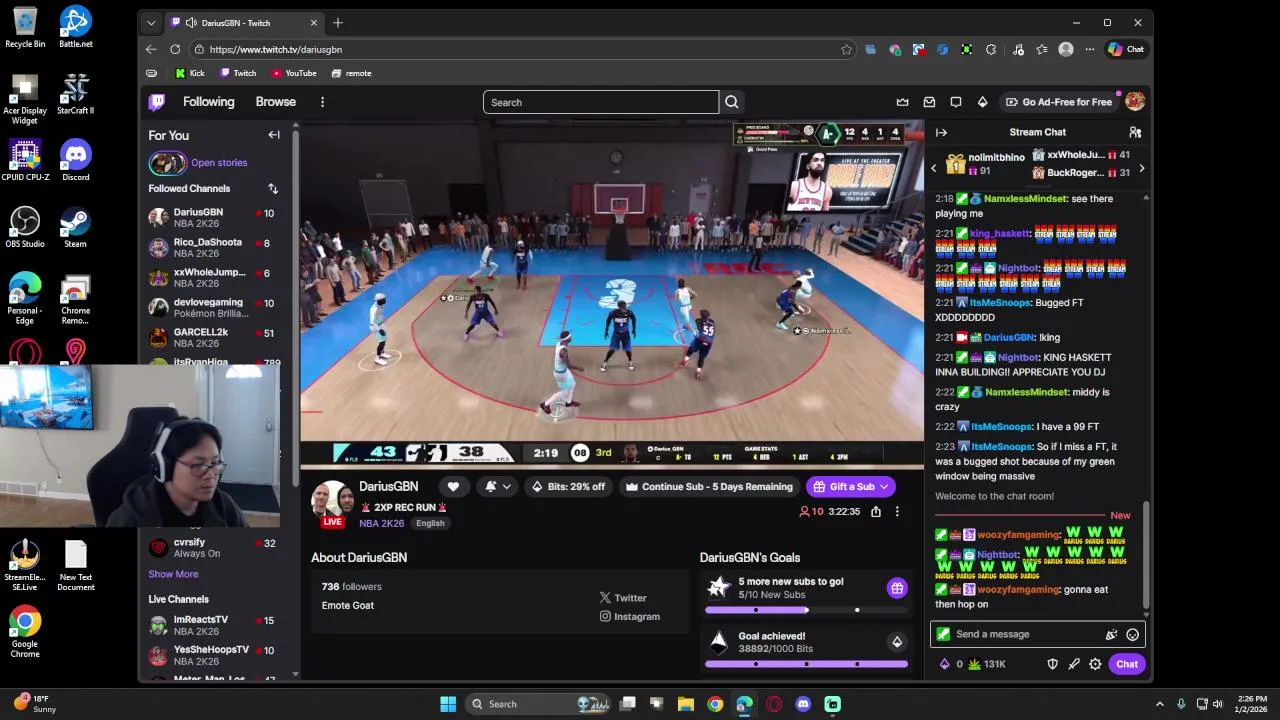
Task: Open chat settings gear
Action: click(1095, 664)
